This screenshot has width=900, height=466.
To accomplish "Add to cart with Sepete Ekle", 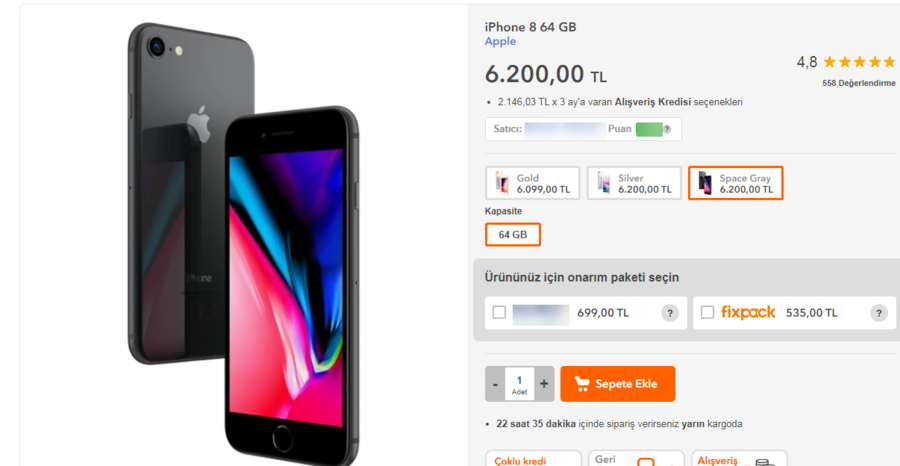I will point(617,383).
